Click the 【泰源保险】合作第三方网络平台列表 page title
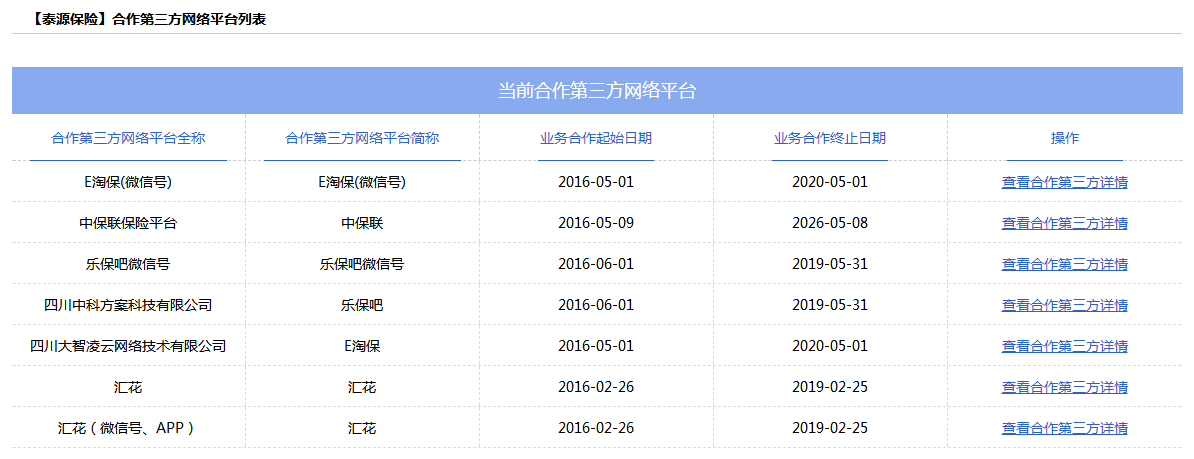 pos(142,19)
